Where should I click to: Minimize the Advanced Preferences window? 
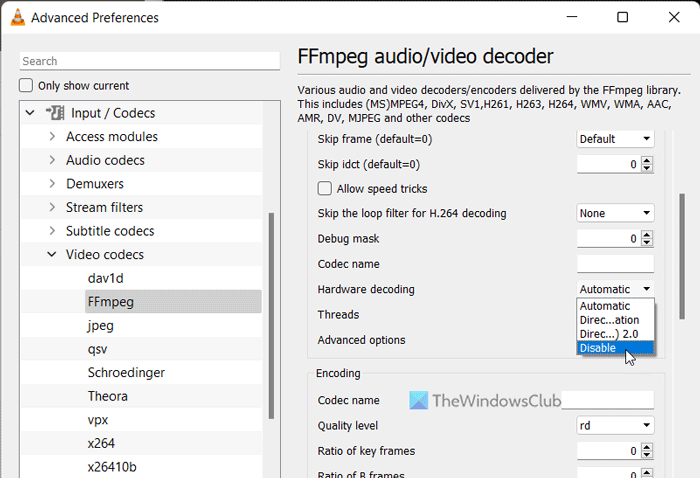[x=572, y=17]
